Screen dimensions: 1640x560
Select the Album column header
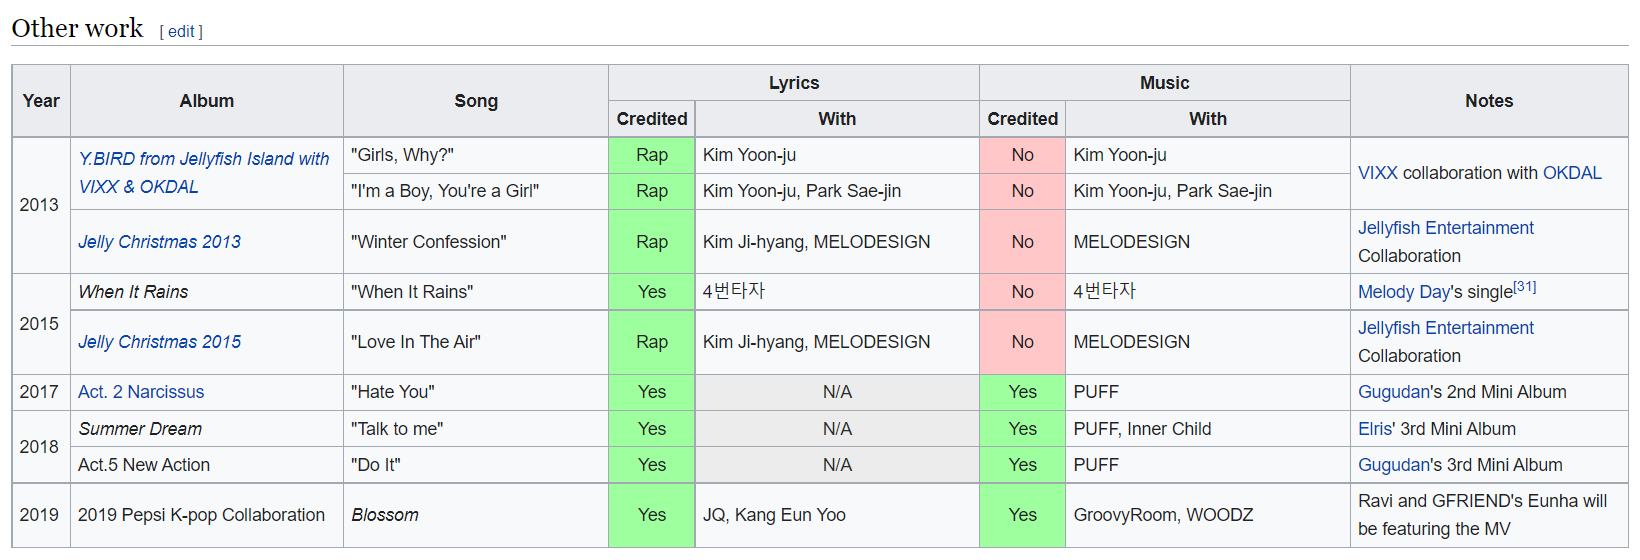click(207, 101)
